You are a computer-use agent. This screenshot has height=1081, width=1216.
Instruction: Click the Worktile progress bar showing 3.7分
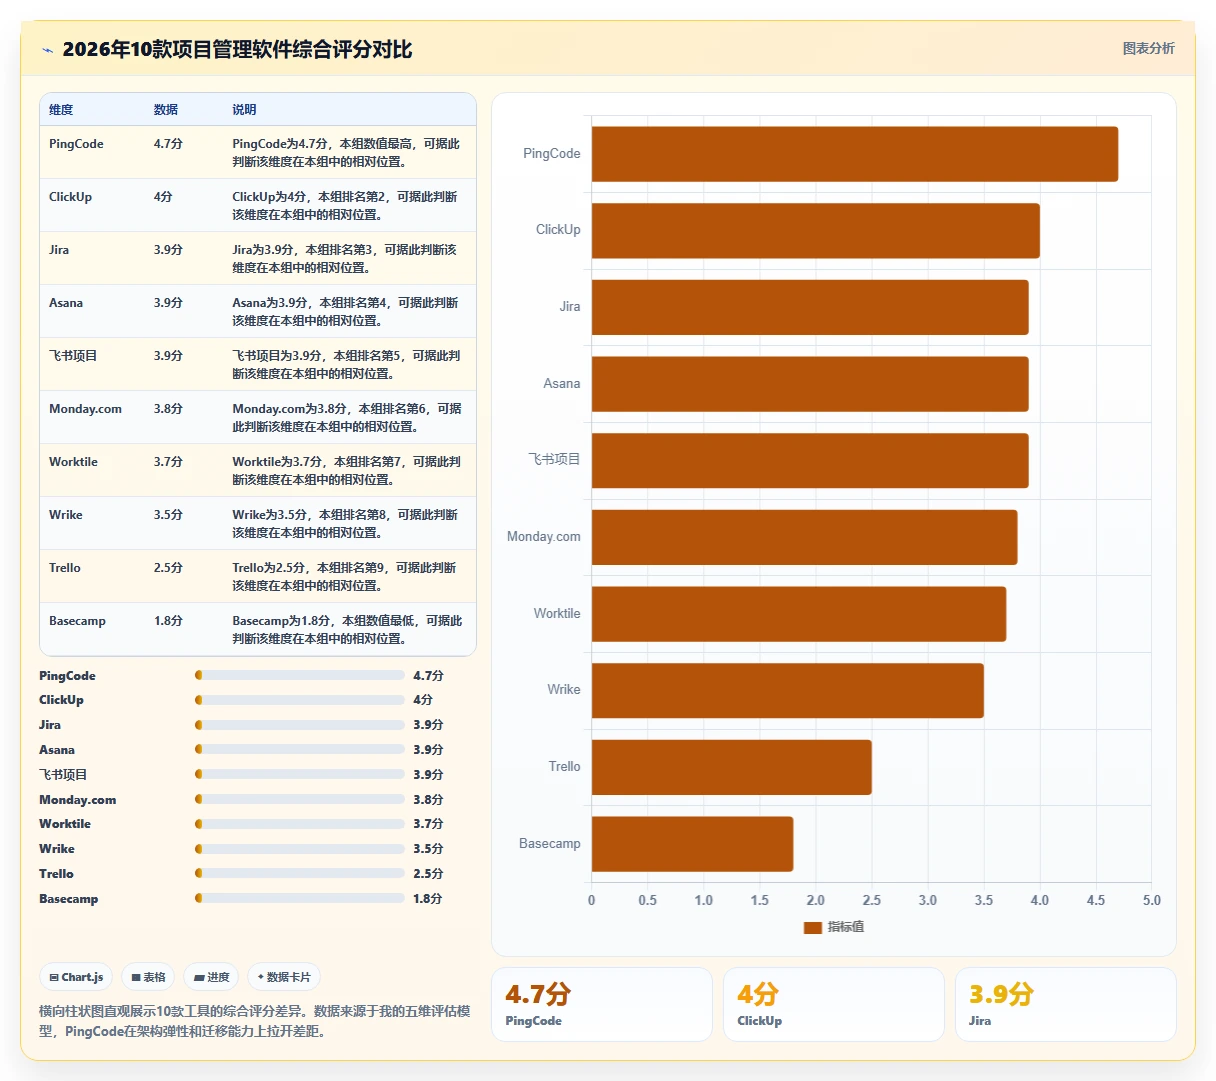(x=300, y=824)
